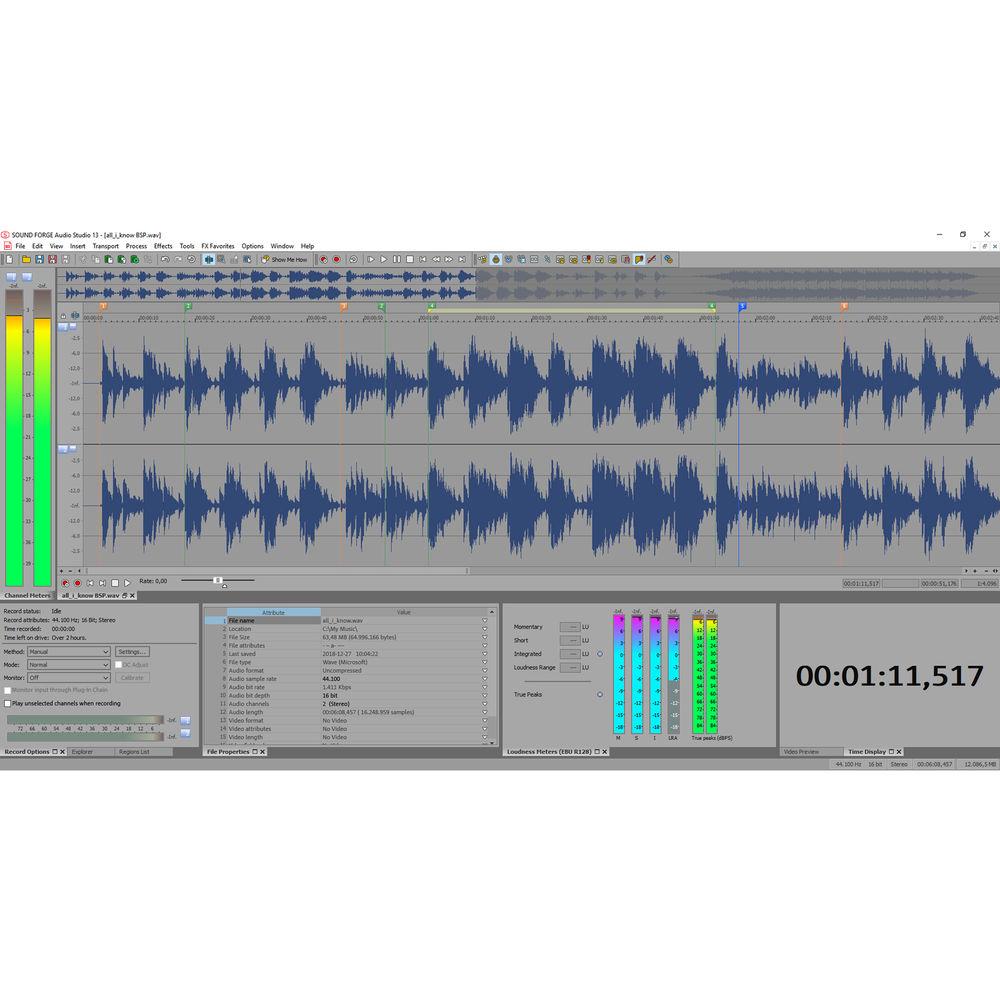This screenshot has height=1000, width=1000.
Task: Open the Effects menu
Action: pos(163,246)
